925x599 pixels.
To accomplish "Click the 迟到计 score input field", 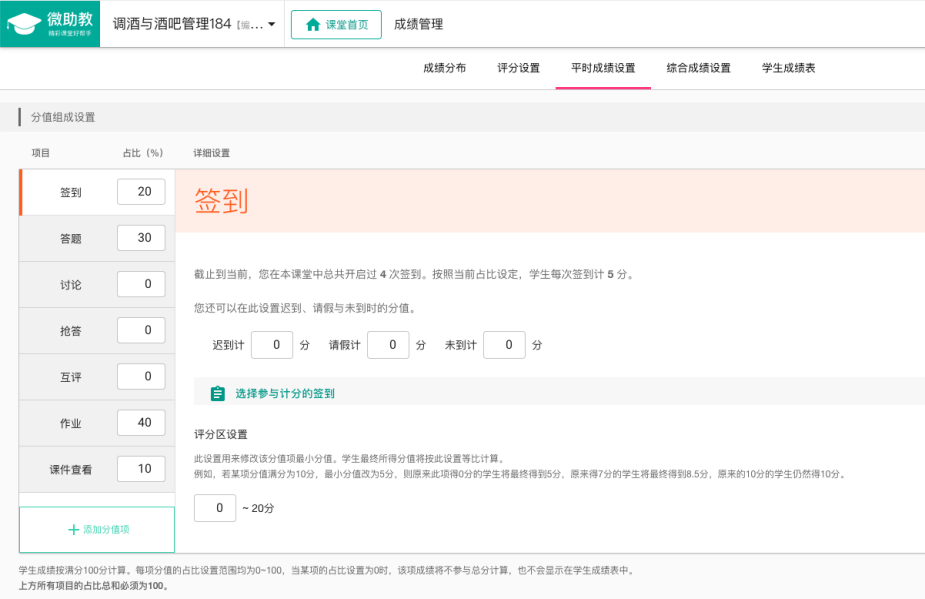I will click(272, 345).
